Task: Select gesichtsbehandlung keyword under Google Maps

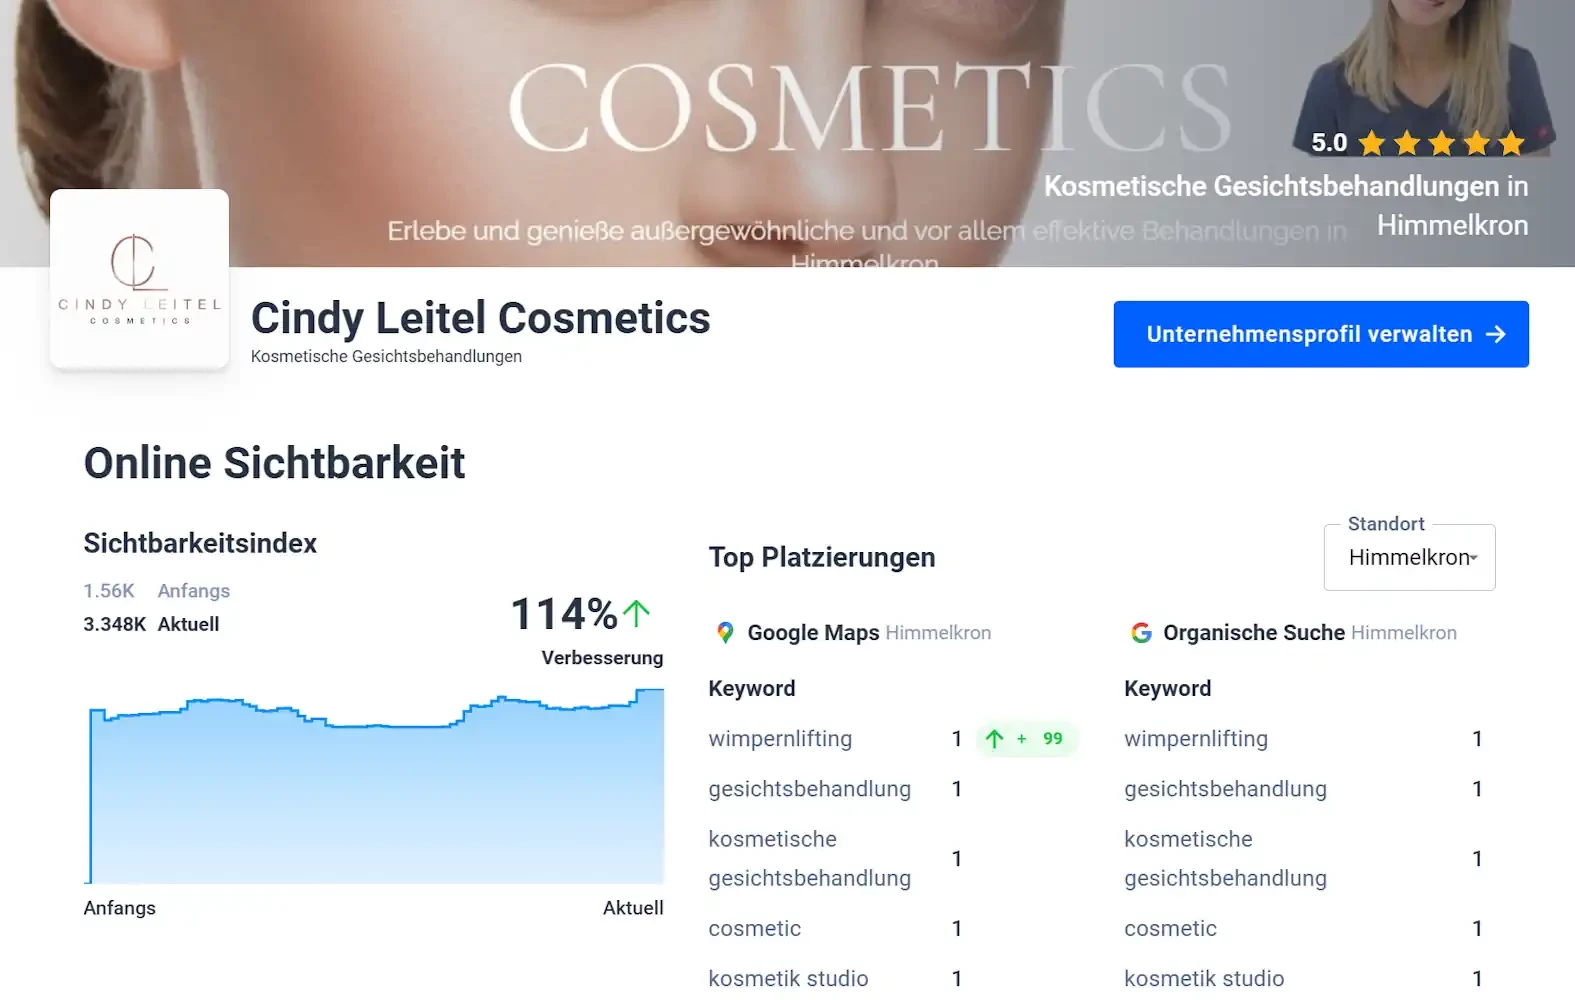Action: tap(810, 789)
